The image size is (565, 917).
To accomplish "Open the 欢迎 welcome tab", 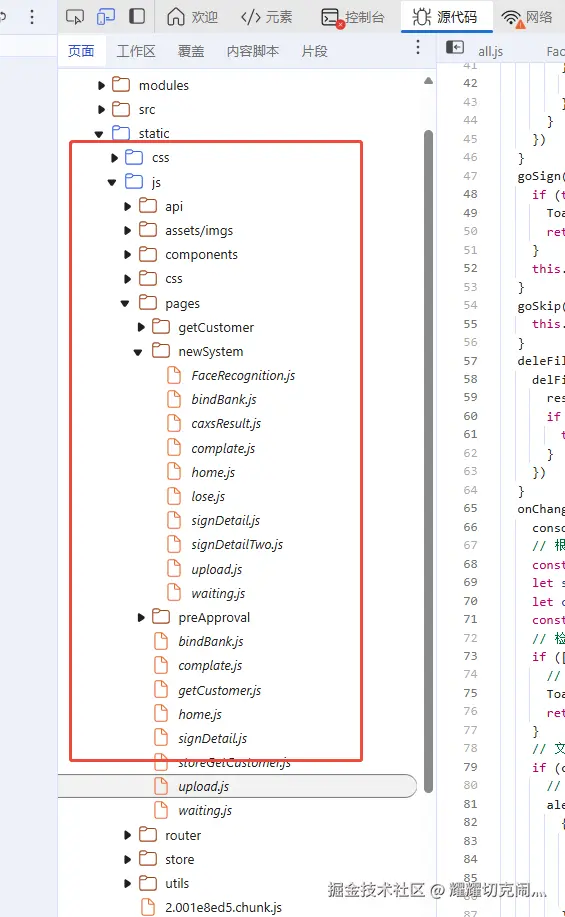I will pos(192,17).
